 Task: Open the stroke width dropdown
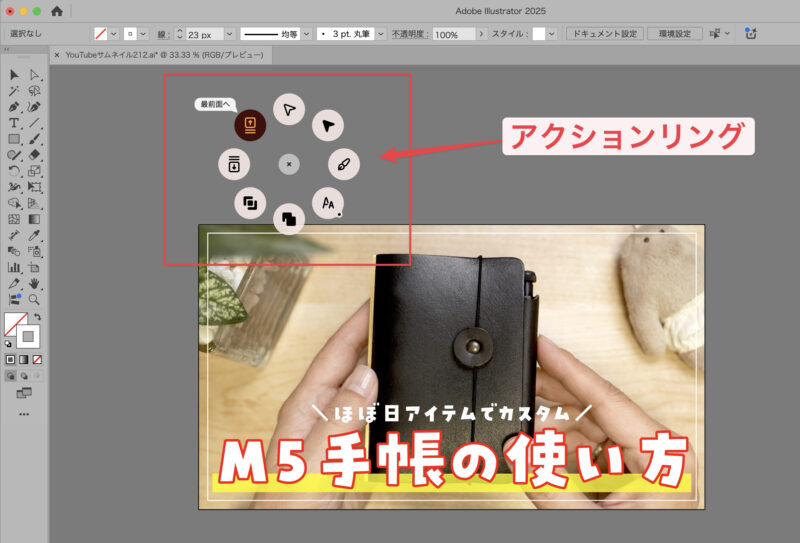click(229, 34)
